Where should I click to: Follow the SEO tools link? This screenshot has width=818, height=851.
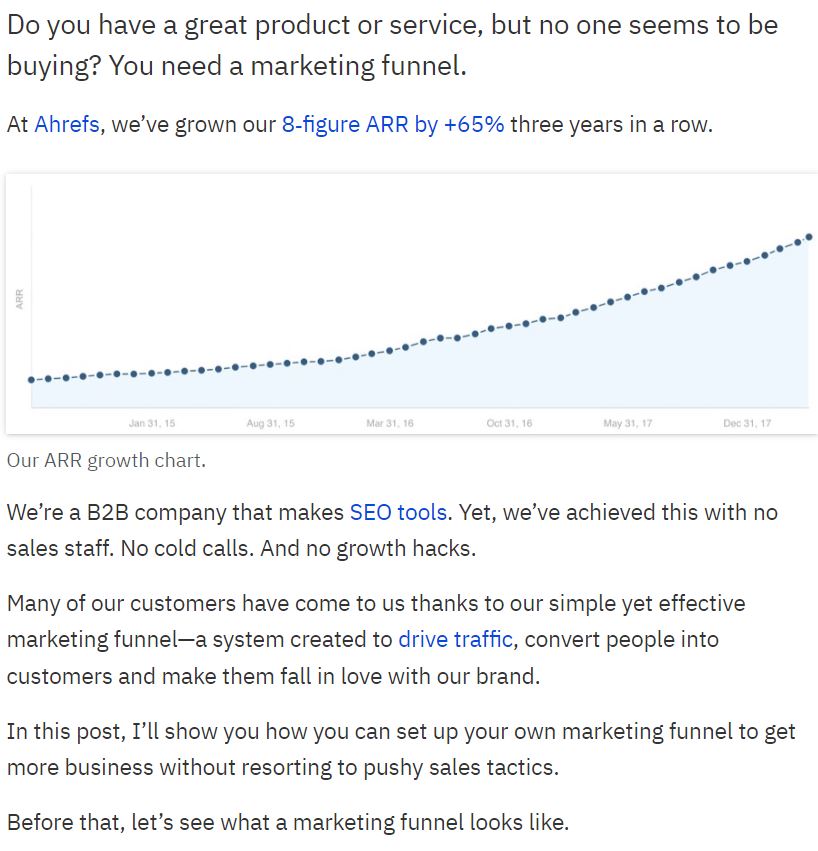coord(398,512)
